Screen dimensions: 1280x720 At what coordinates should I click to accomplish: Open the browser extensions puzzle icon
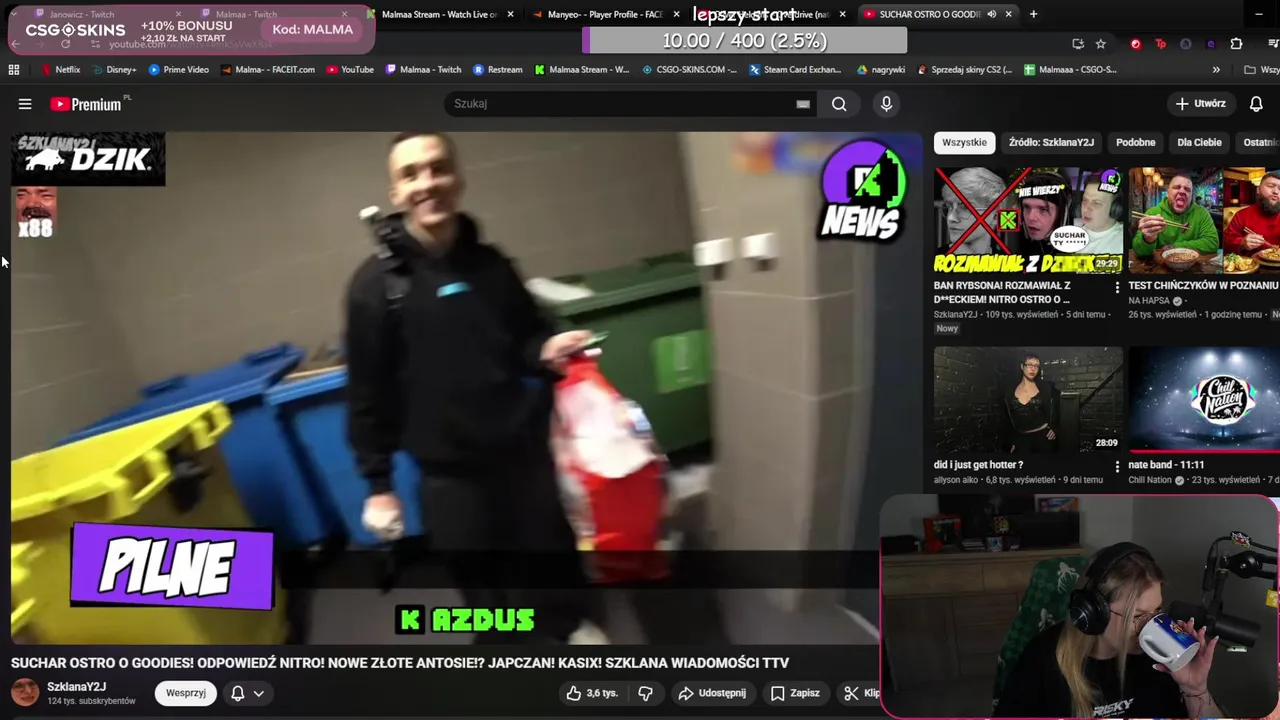1236,44
